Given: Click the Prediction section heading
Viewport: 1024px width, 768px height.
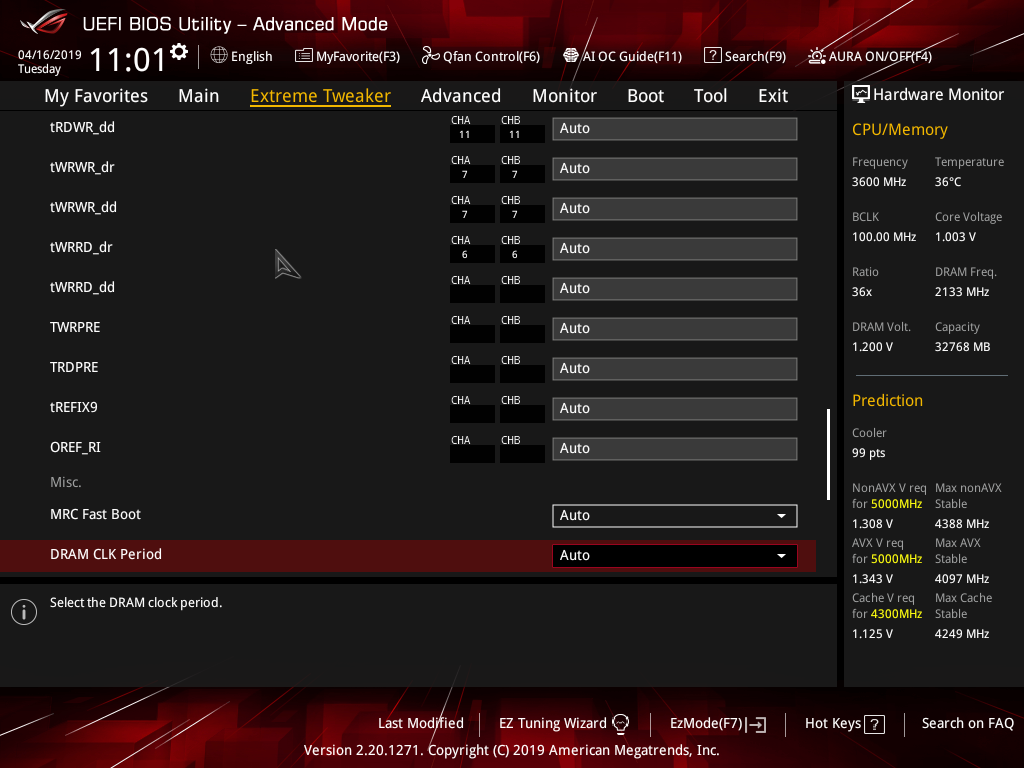Looking at the screenshot, I should pyautogui.click(x=887, y=400).
